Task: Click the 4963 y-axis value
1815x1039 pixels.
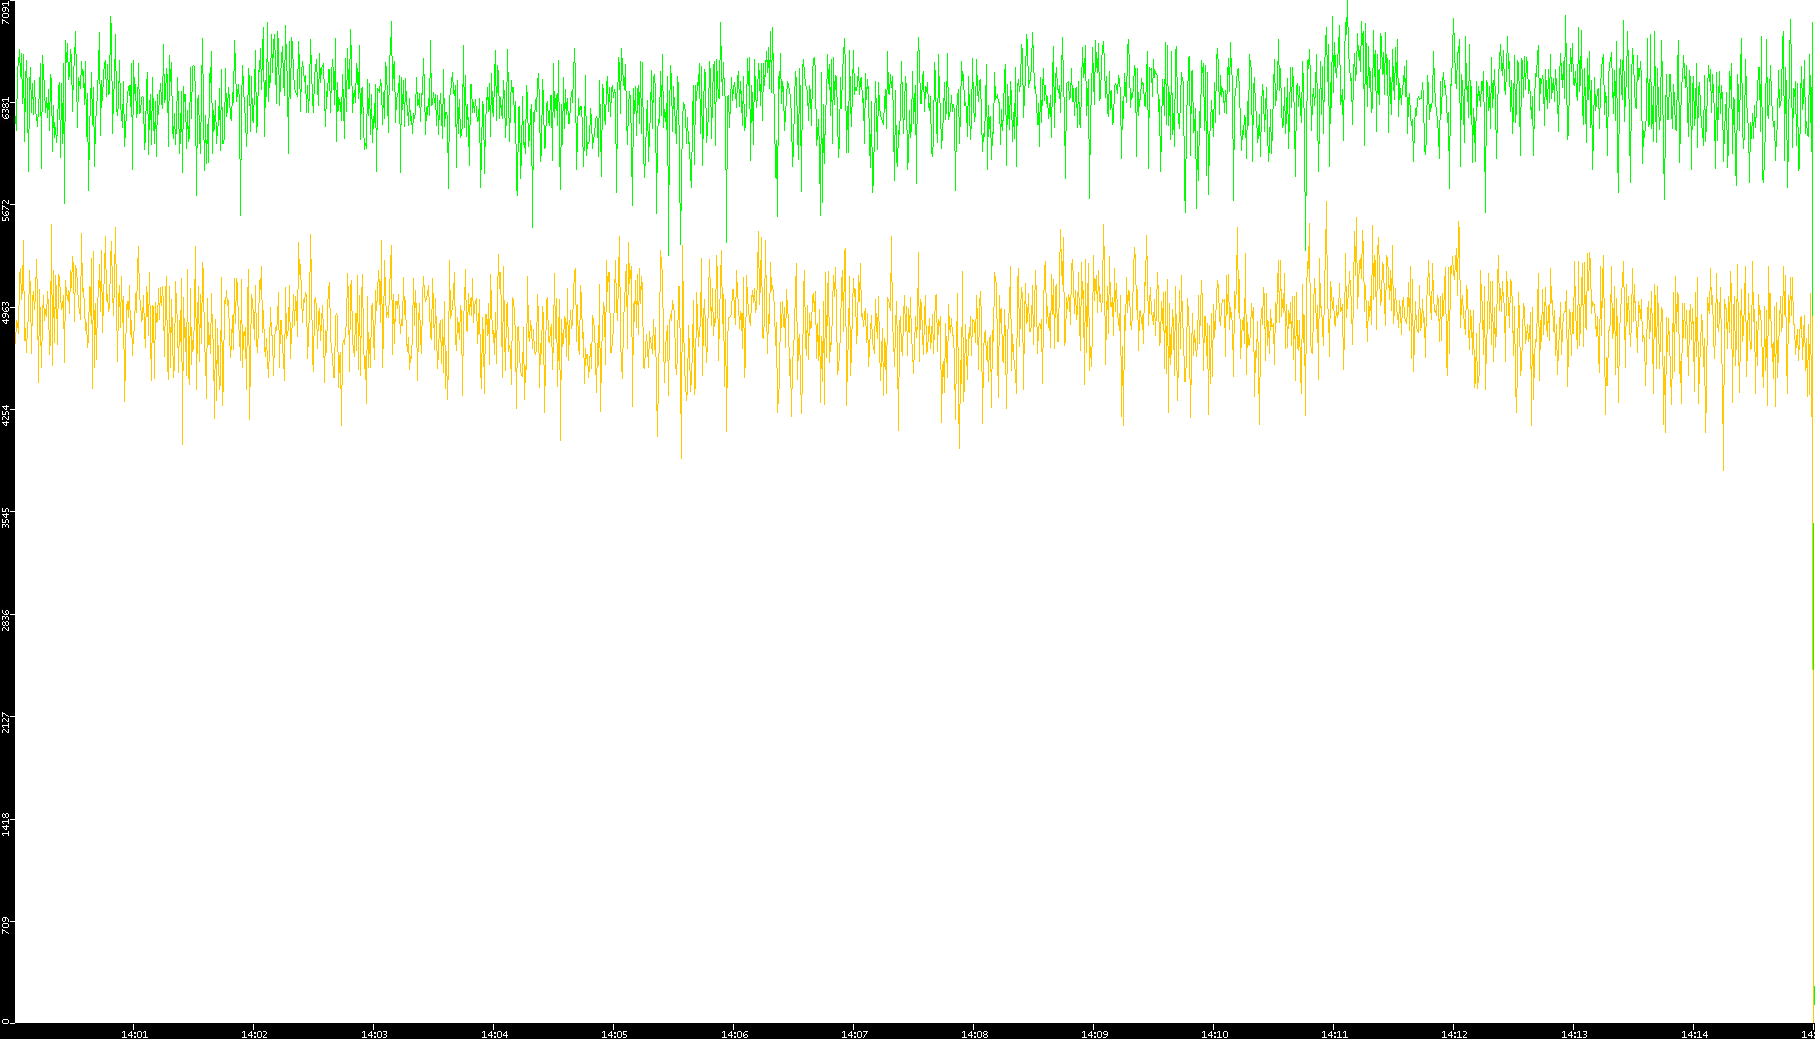Action: (7, 312)
